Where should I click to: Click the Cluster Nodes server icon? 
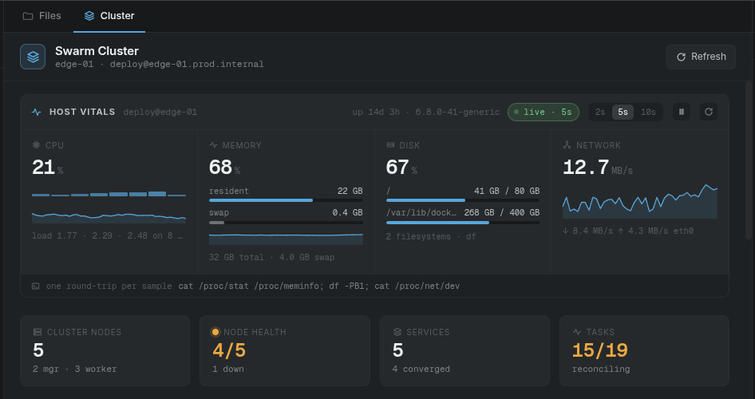click(38, 332)
